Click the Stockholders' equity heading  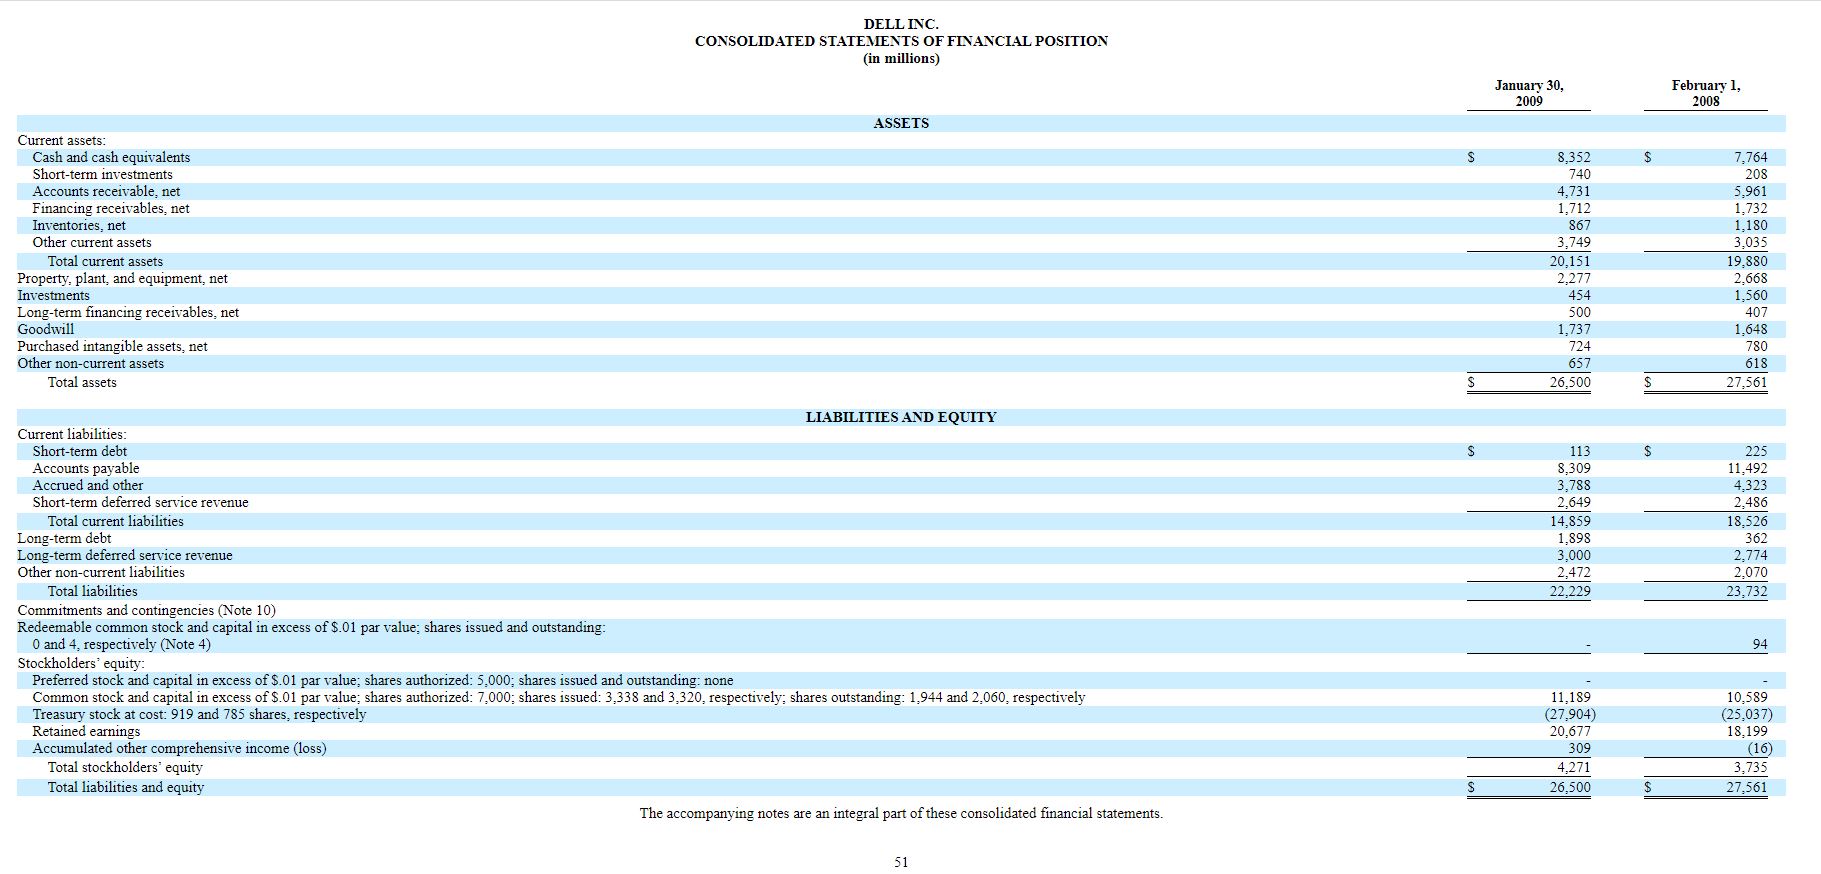click(x=81, y=663)
